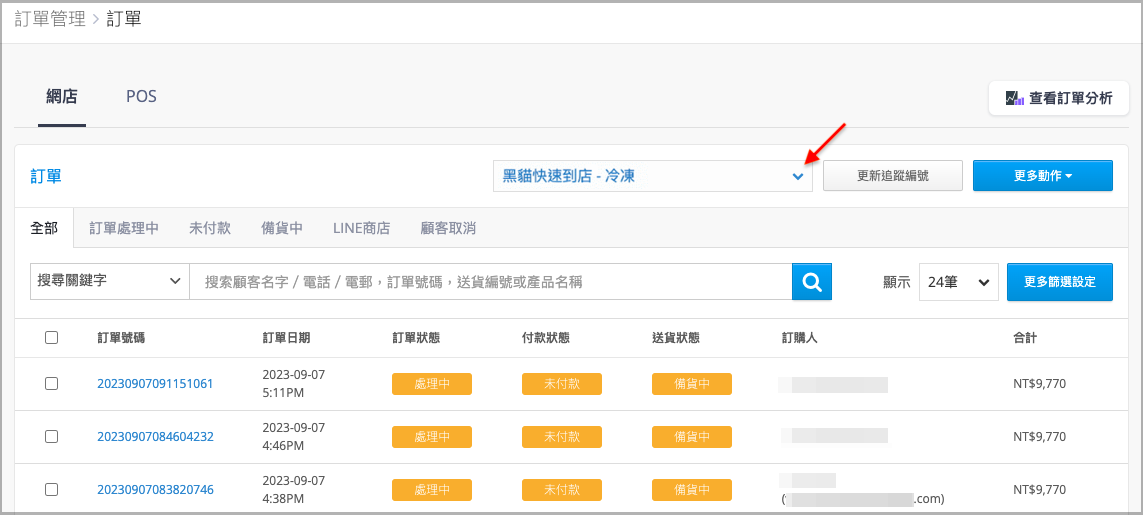This screenshot has height=515, width=1143.
Task: Select the 全部 orders tab
Action: [x=44, y=228]
